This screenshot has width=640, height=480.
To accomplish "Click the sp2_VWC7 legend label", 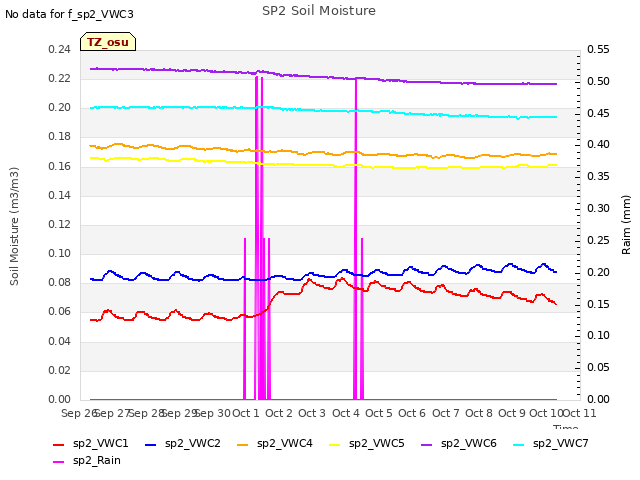I will tap(561, 443).
